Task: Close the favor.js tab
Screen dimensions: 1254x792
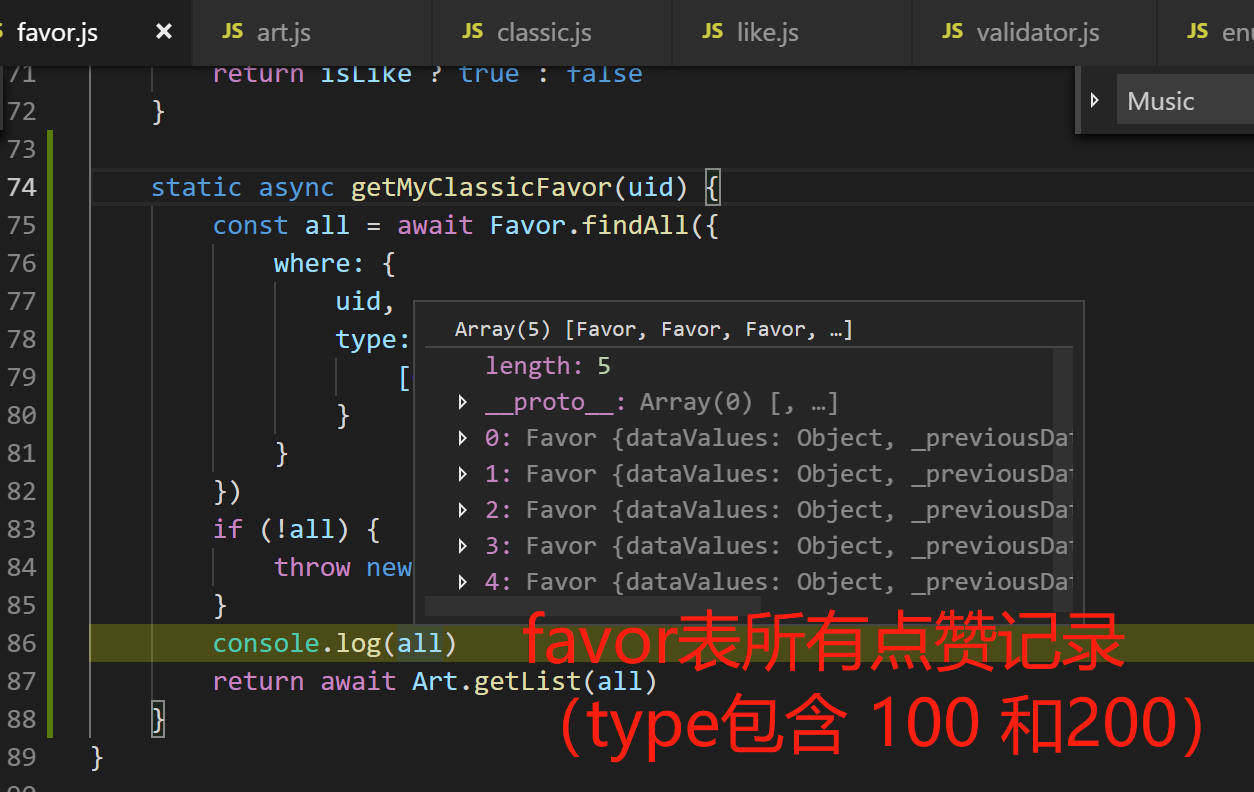Action: click(x=163, y=31)
